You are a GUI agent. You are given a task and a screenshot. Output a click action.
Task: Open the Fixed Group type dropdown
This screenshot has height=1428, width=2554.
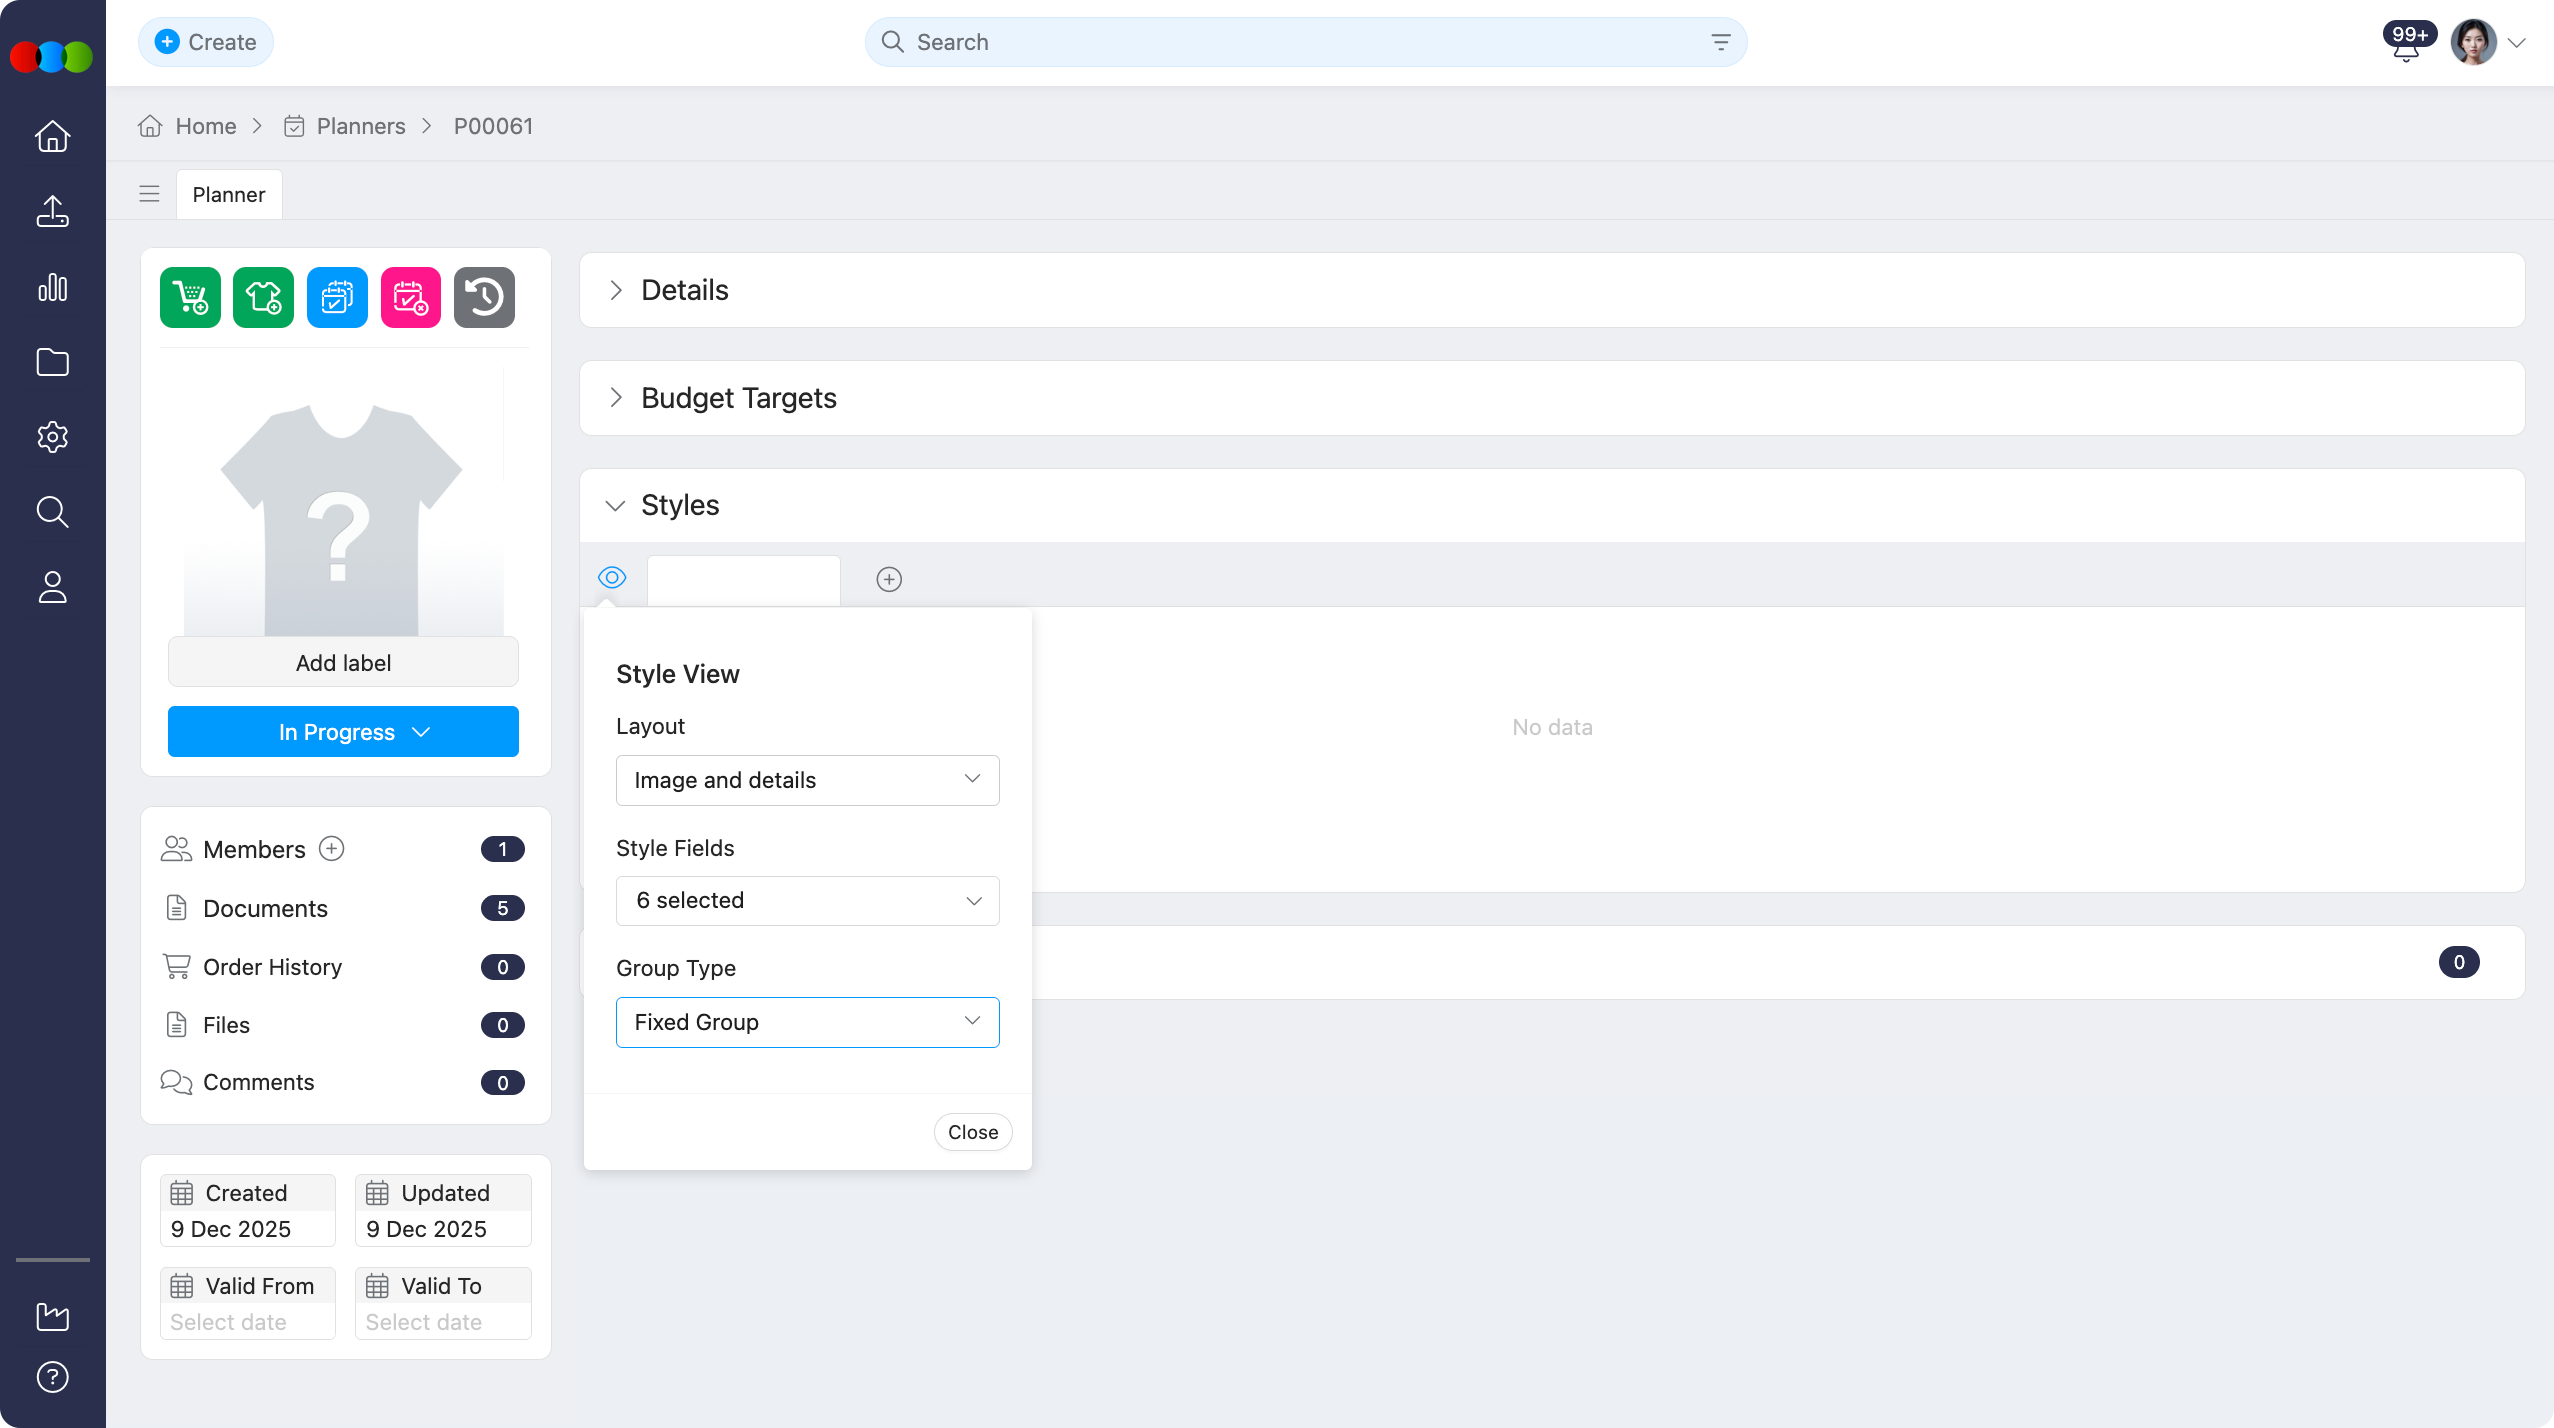[x=807, y=1022]
